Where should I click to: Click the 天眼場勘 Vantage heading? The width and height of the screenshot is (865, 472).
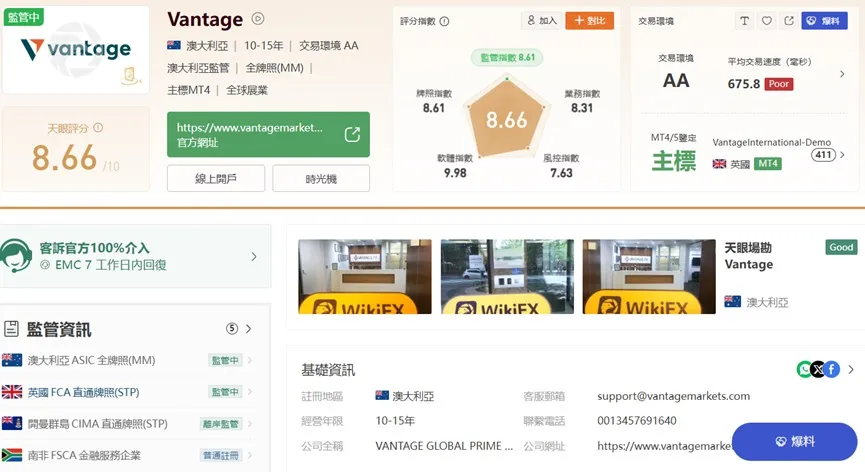(749, 256)
